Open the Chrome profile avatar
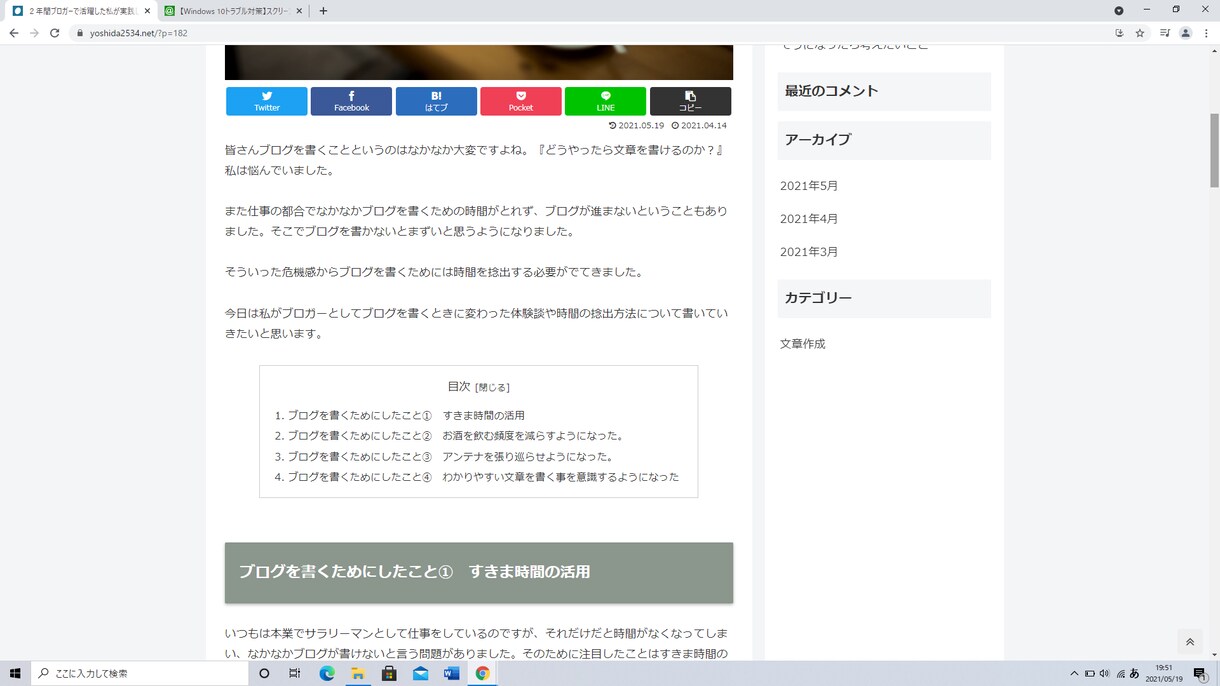This screenshot has width=1220, height=686. [1186, 33]
